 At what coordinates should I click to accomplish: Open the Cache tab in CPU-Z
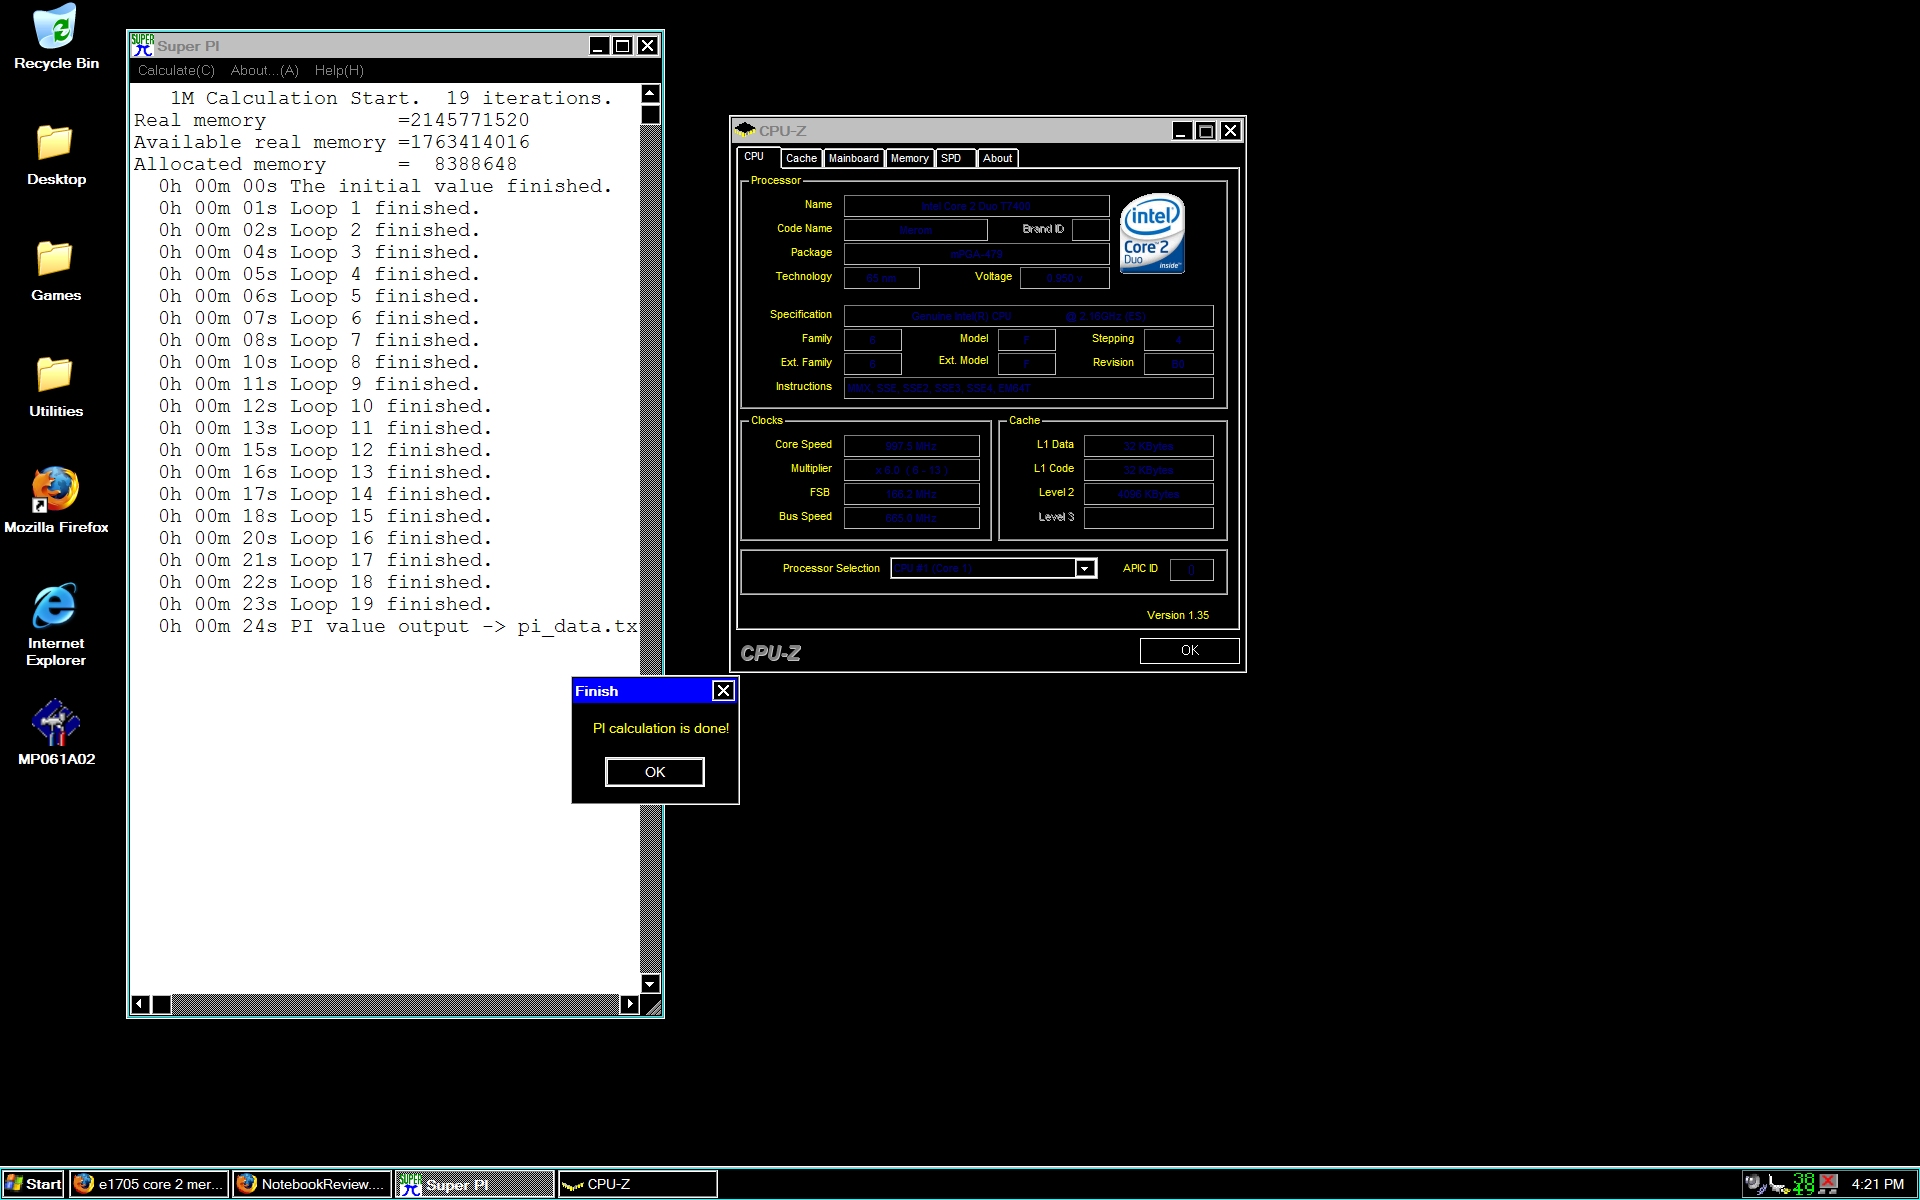(801, 158)
